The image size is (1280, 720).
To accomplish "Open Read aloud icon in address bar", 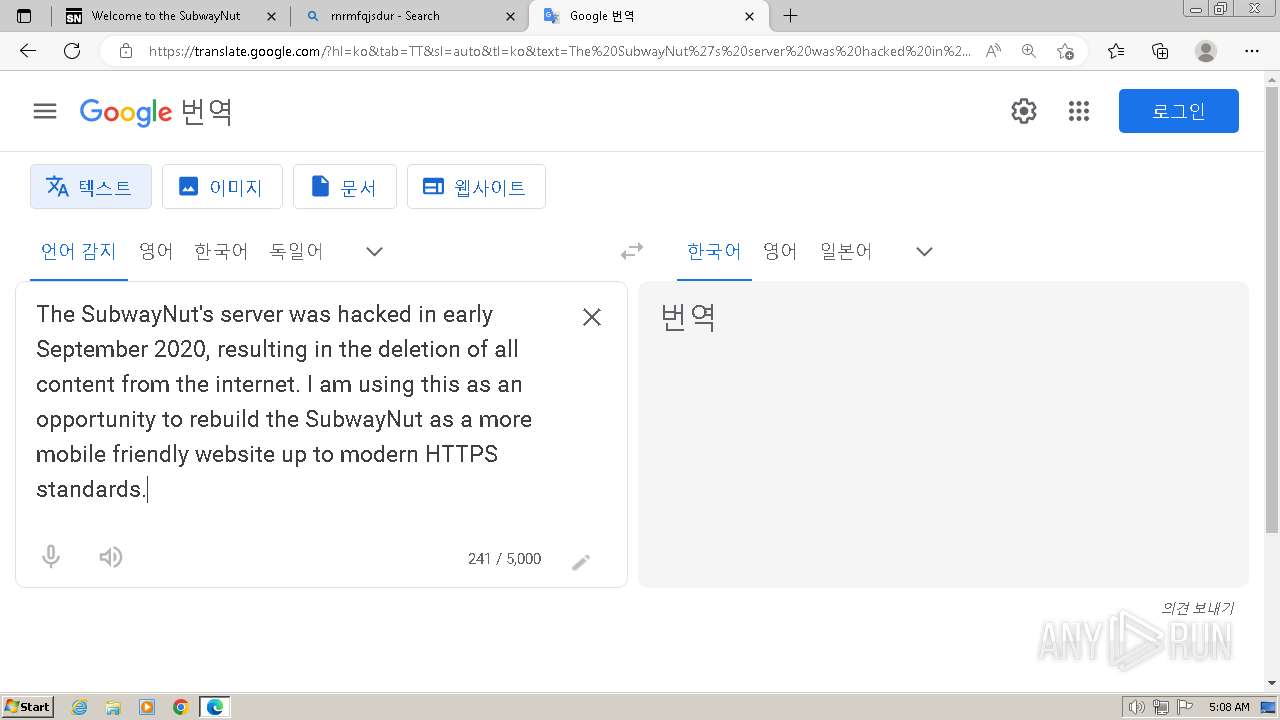I will [992, 51].
